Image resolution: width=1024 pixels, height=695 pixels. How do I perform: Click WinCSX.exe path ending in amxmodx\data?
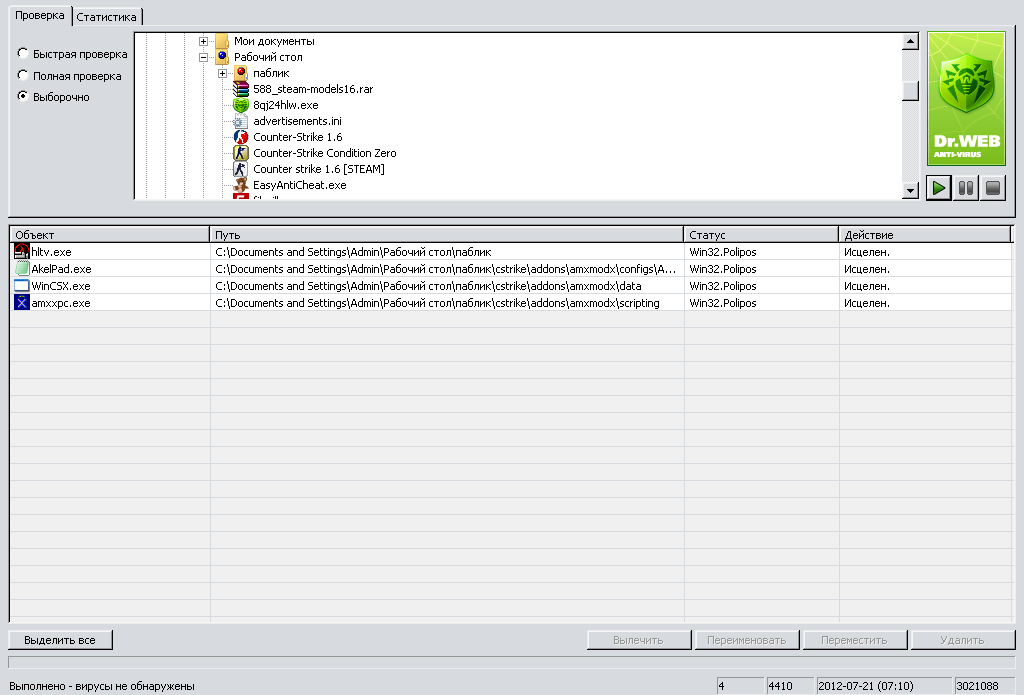(x=428, y=286)
